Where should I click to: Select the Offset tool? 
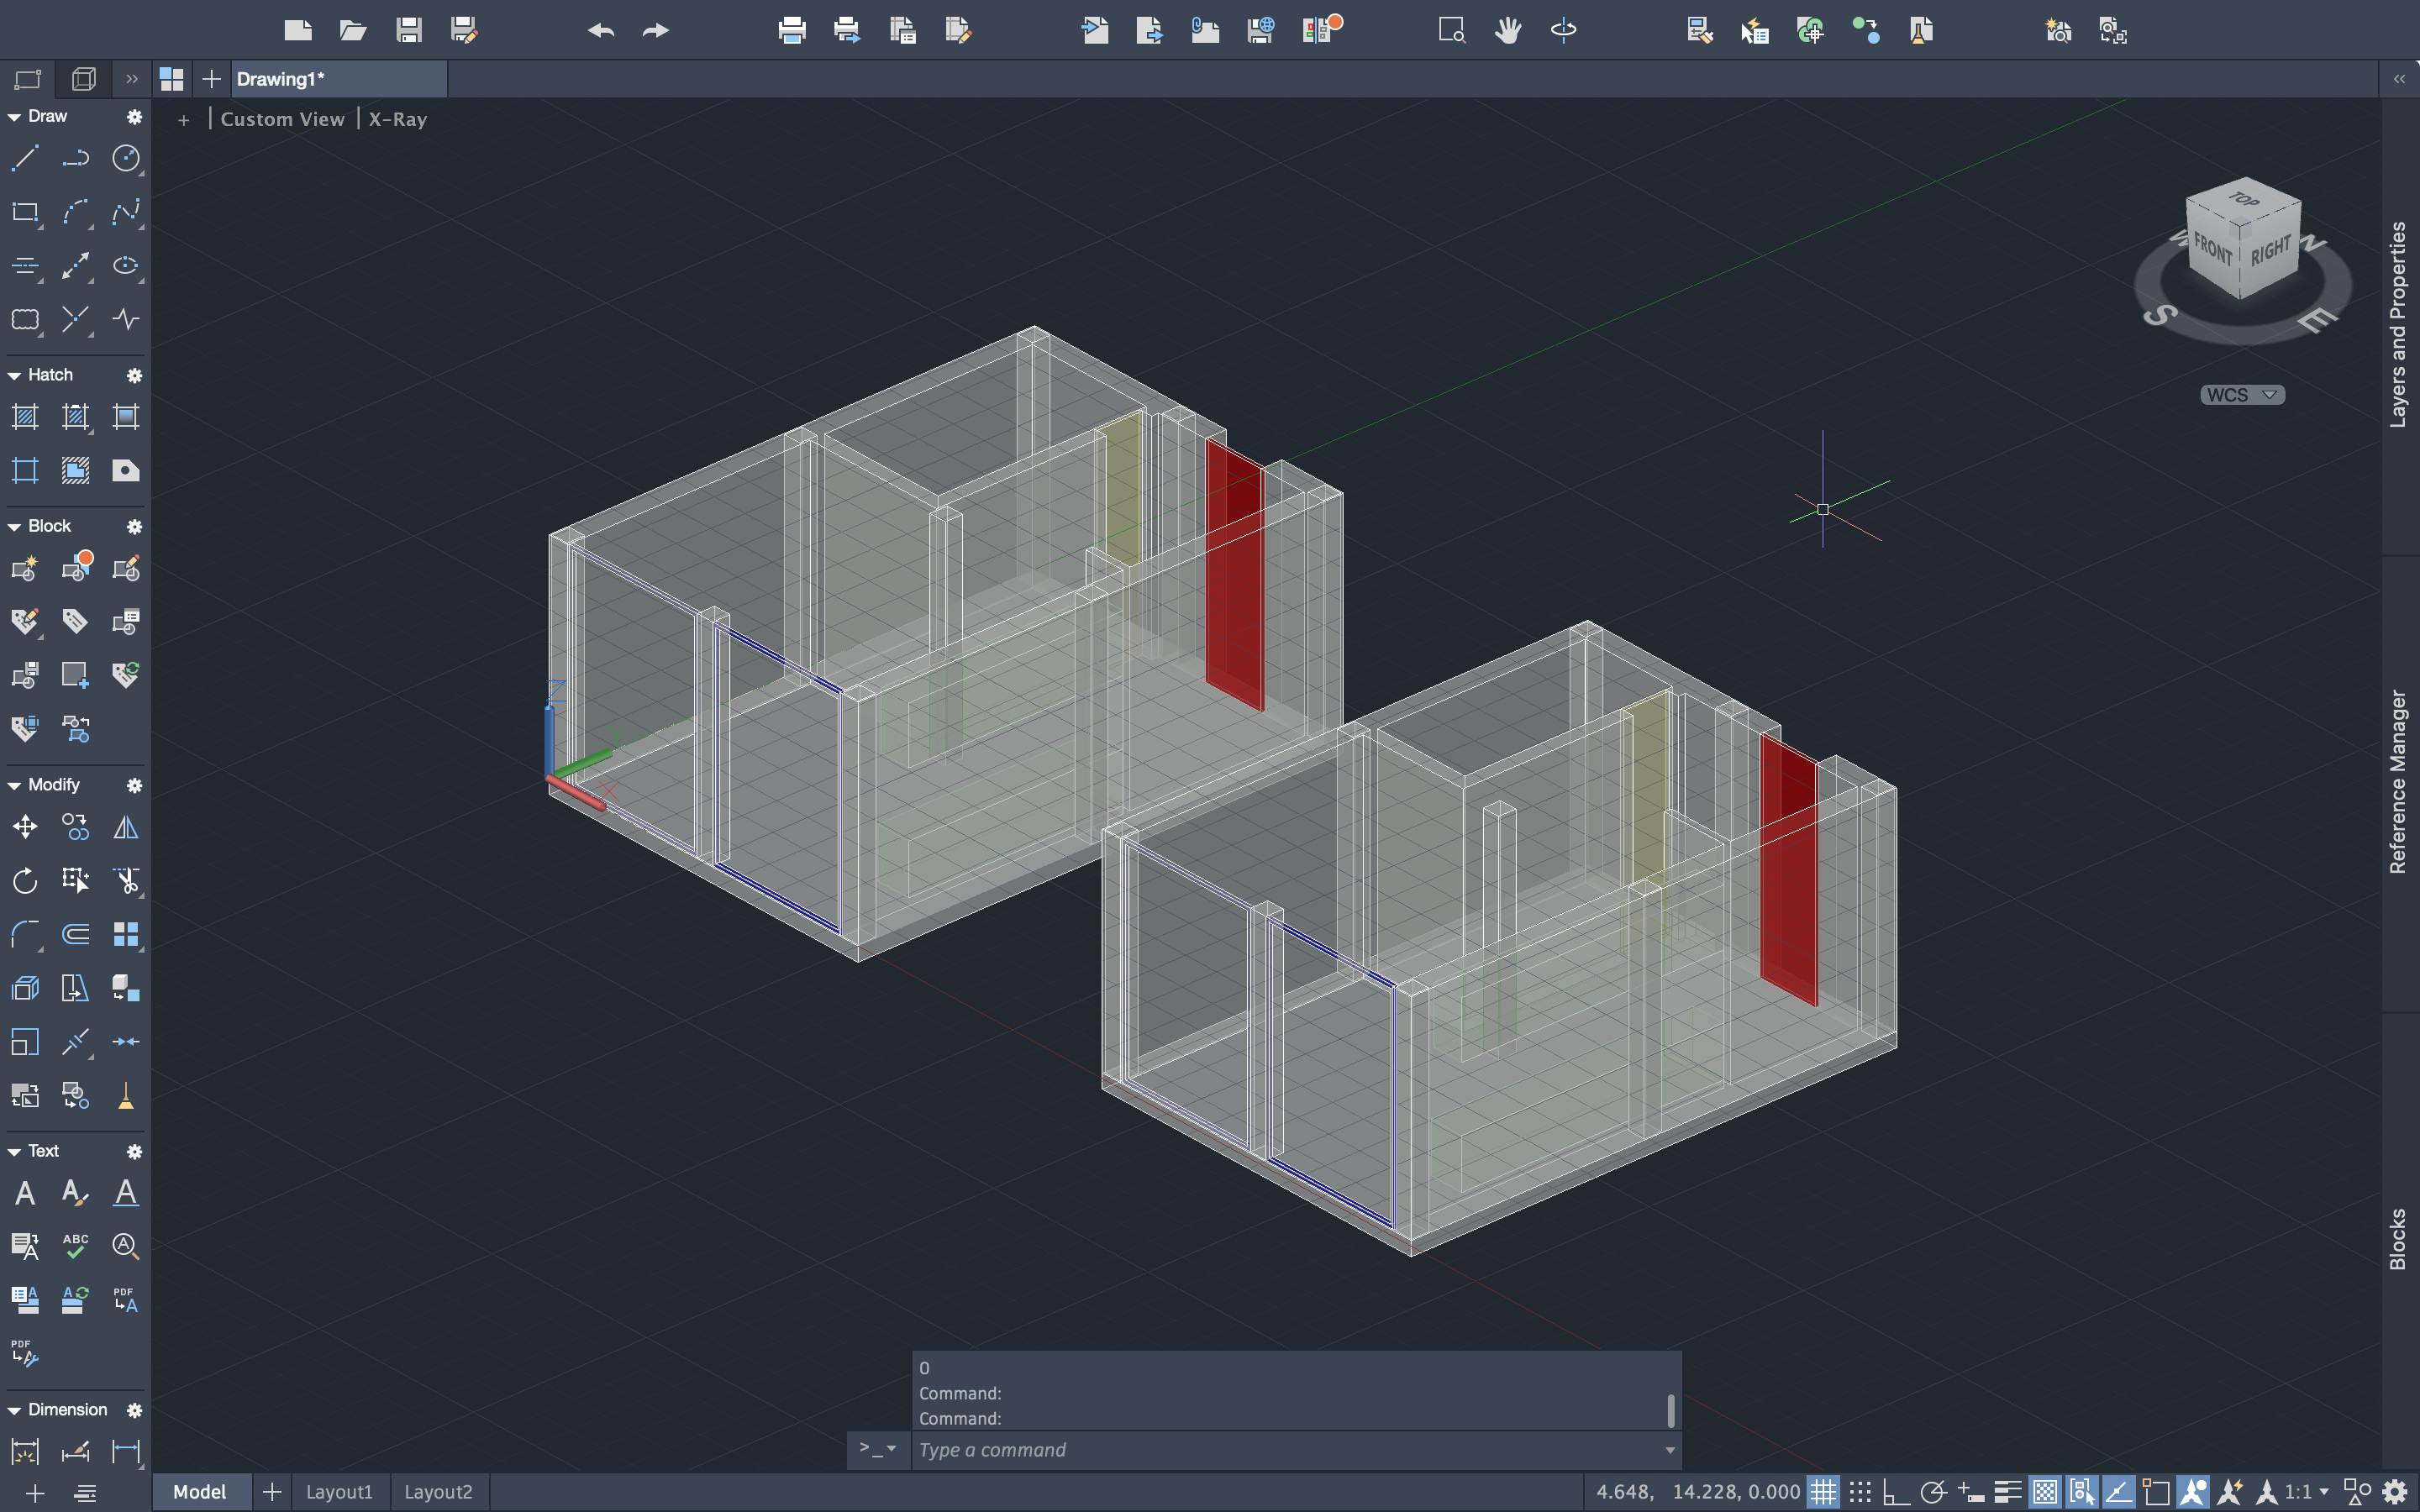click(x=75, y=934)
